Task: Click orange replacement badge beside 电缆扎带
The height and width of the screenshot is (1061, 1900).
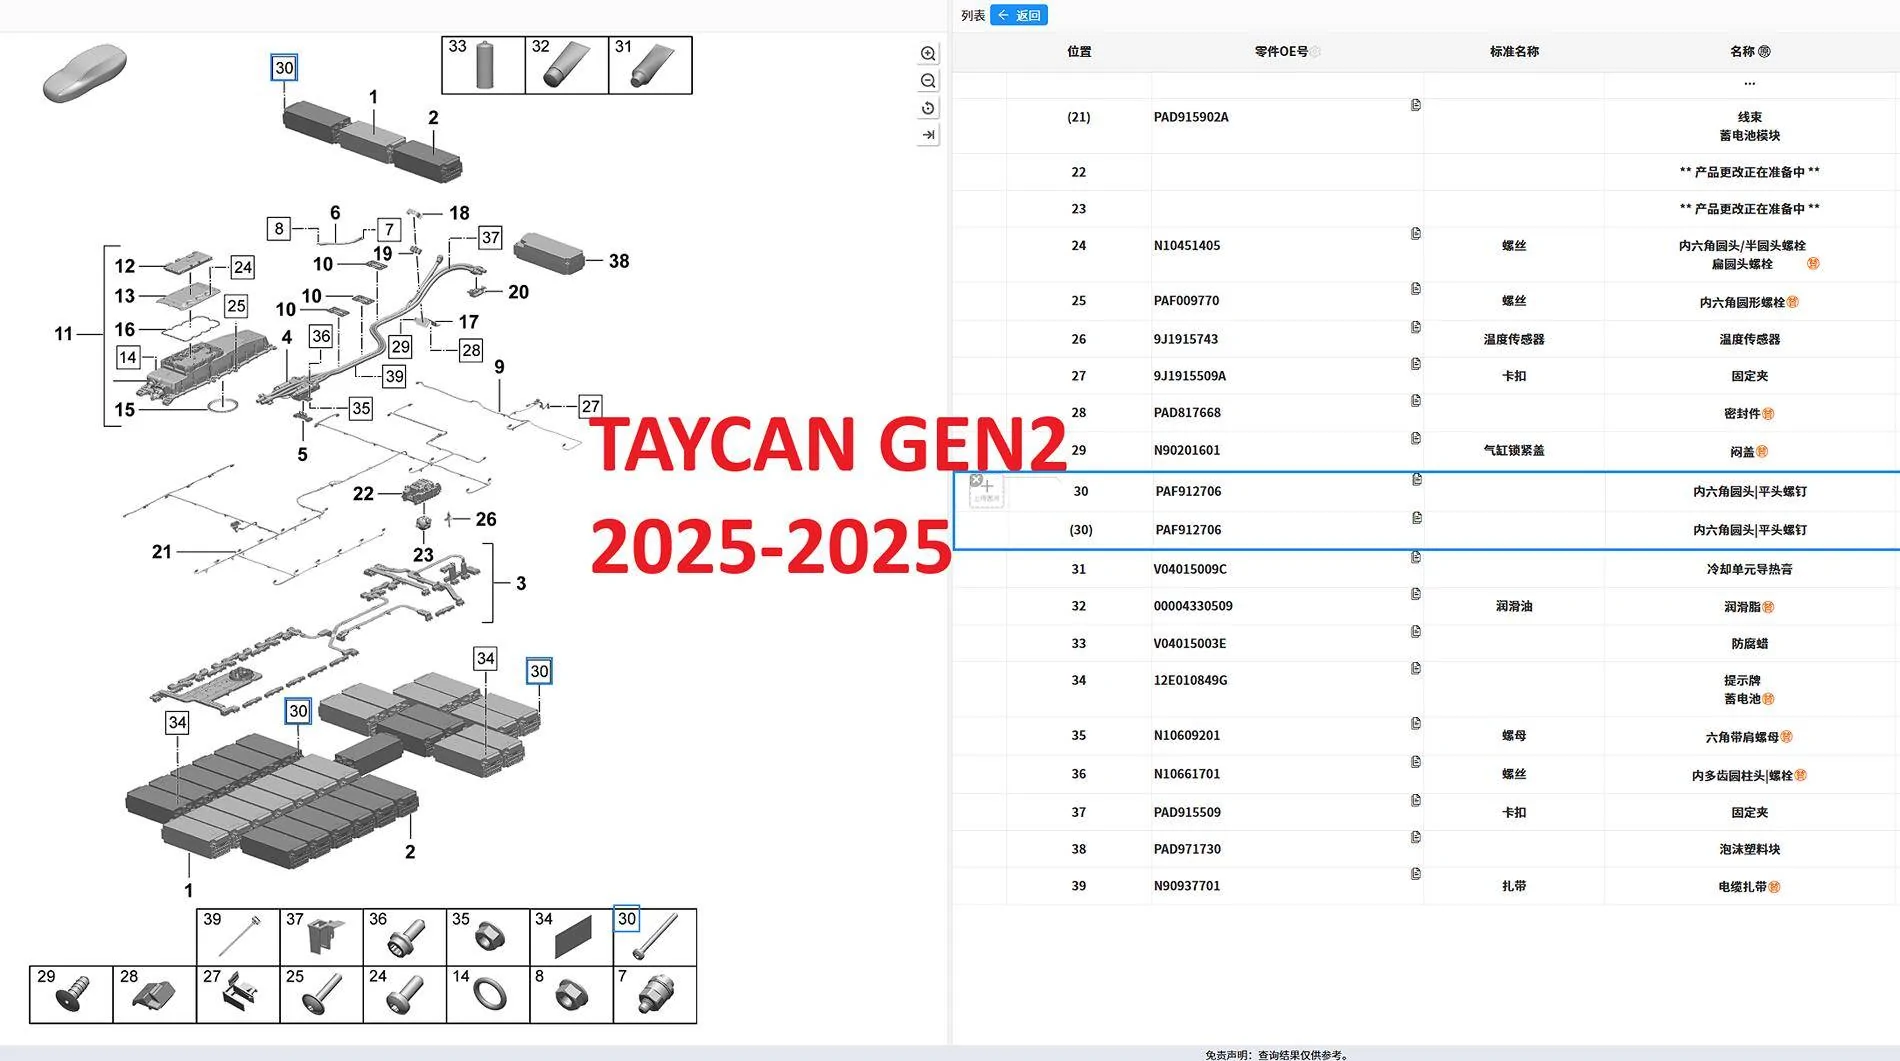Action: coord(1774,887)
